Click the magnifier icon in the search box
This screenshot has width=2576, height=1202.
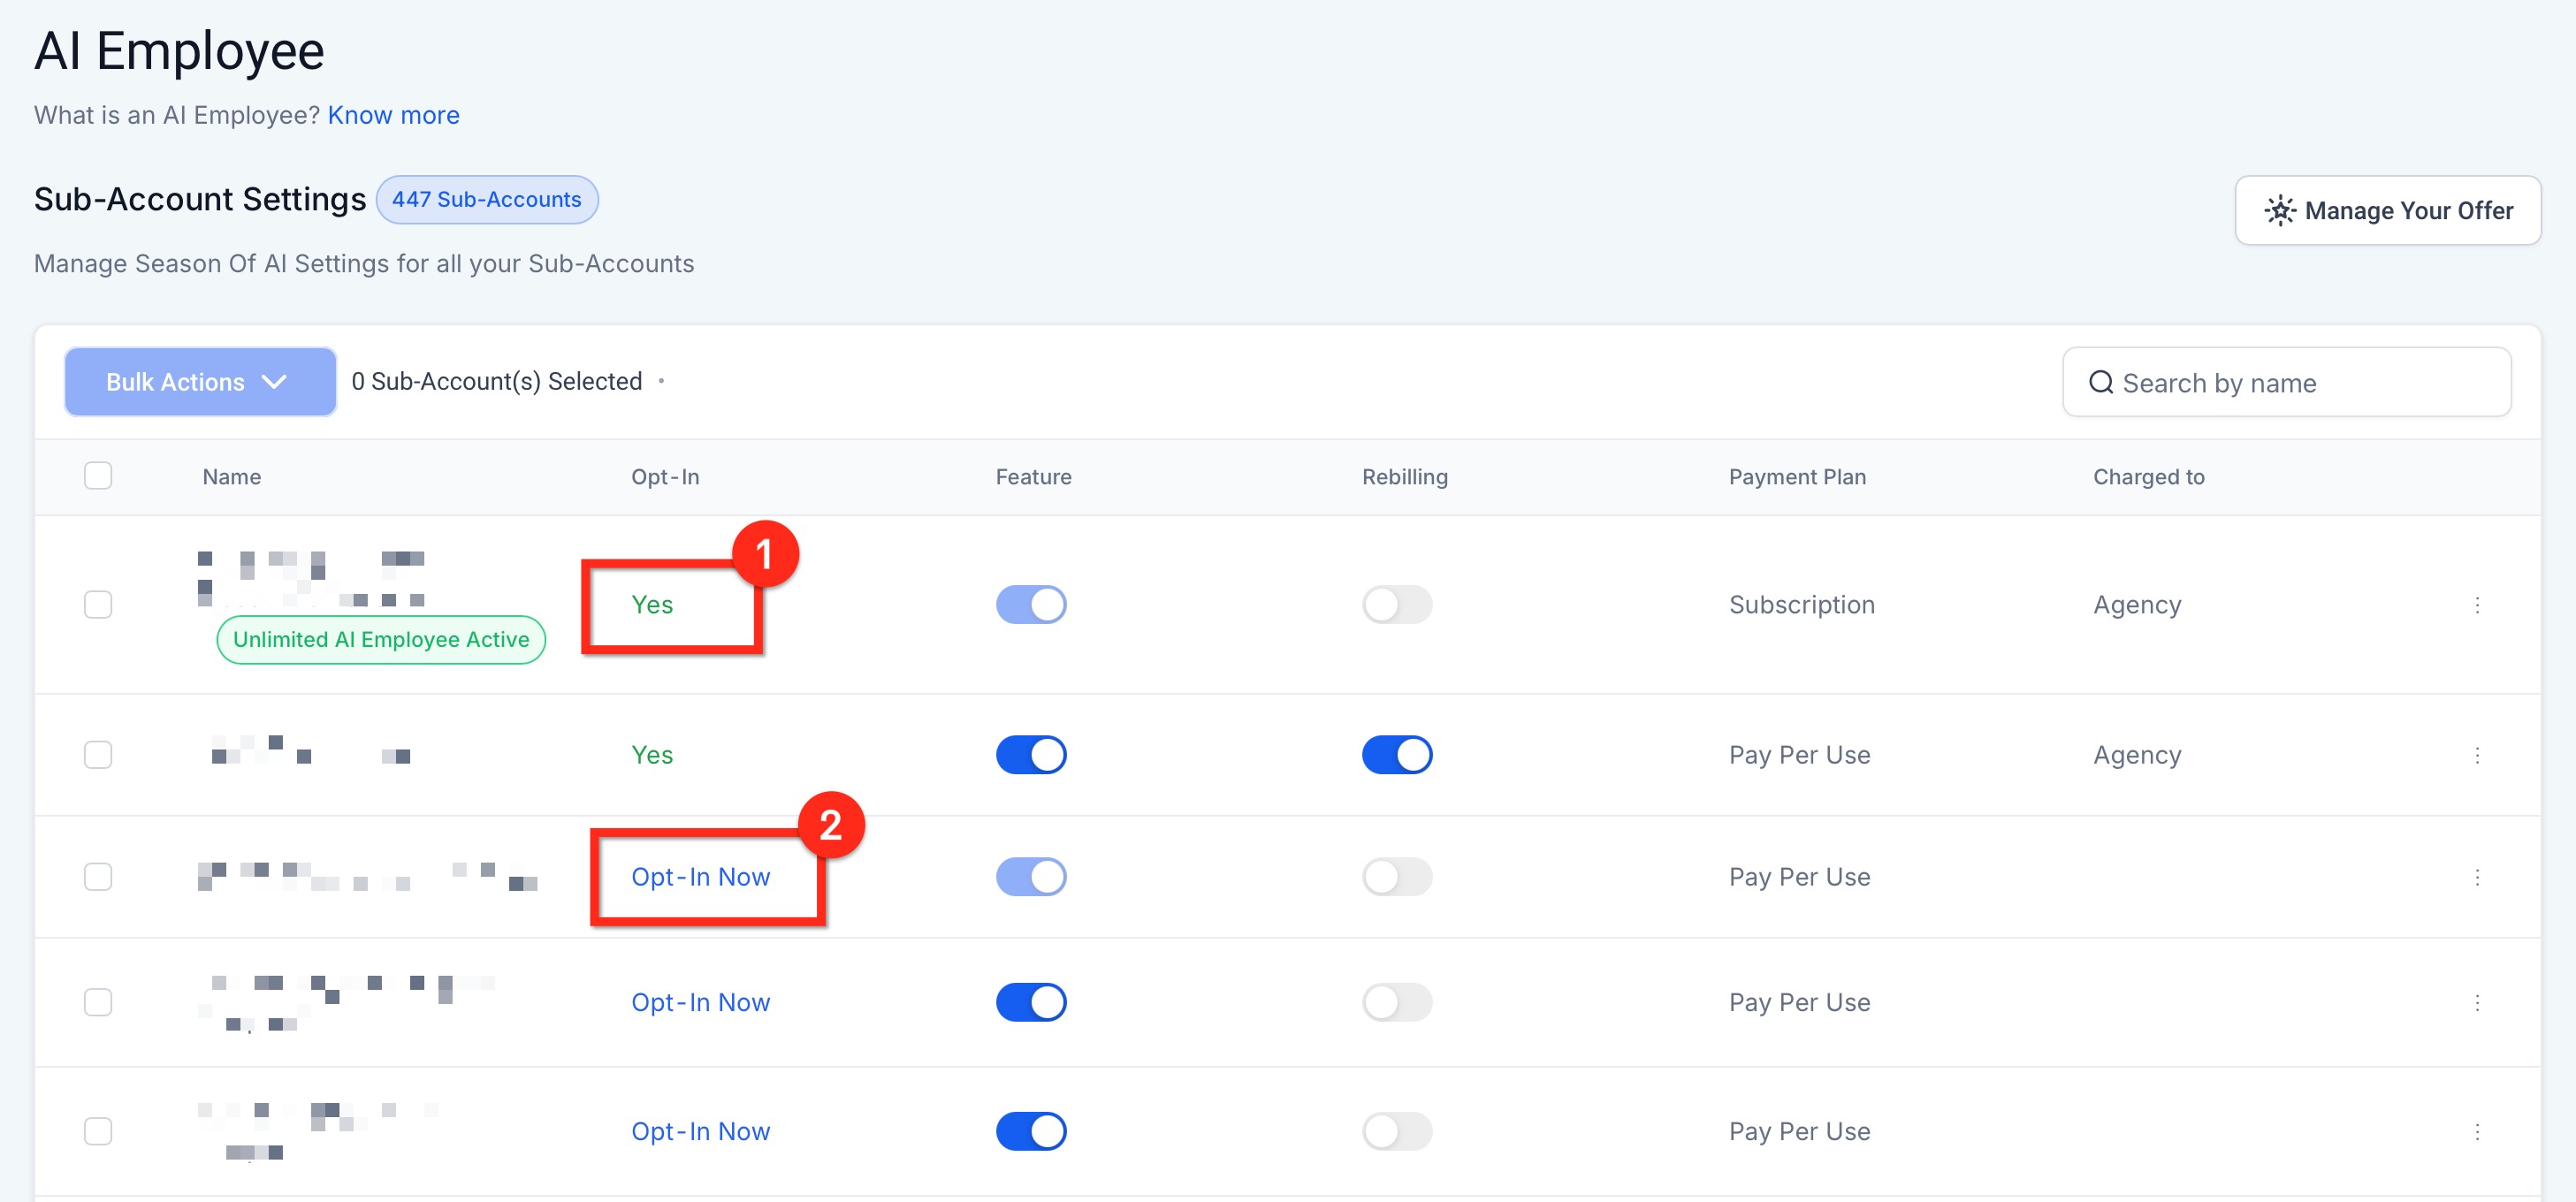point(2100,382)
